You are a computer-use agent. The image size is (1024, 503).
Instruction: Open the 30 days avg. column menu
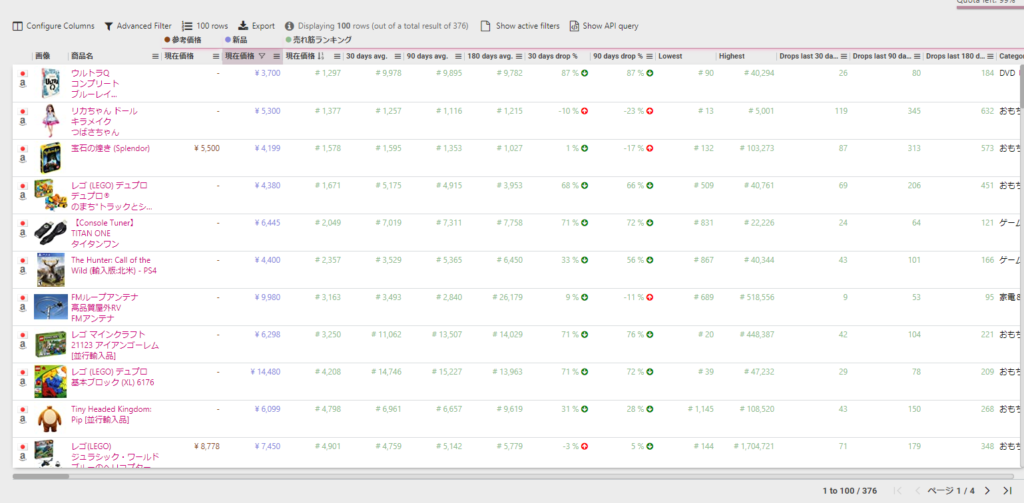(x=397, y=56)
